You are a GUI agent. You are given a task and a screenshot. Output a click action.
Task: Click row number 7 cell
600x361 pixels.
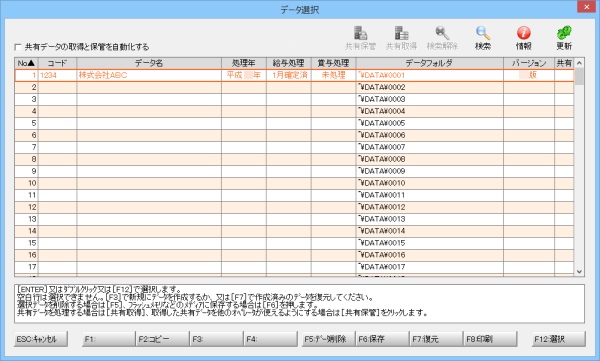click(26, 147)
